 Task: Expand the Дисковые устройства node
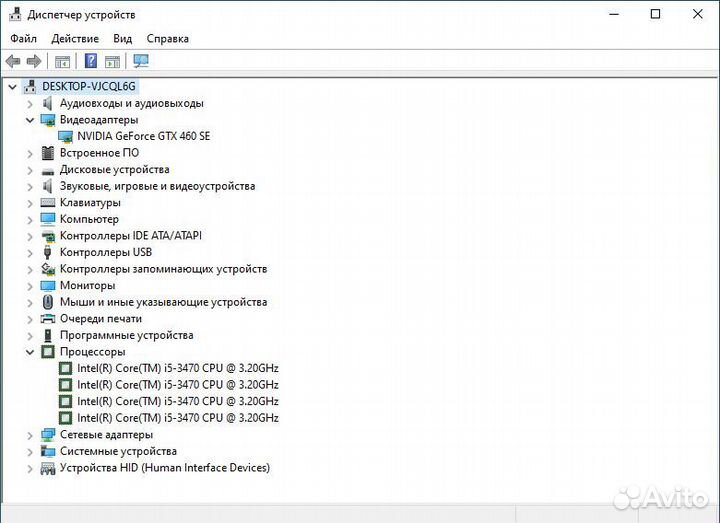pyautogui.click(x=30, y=170)
